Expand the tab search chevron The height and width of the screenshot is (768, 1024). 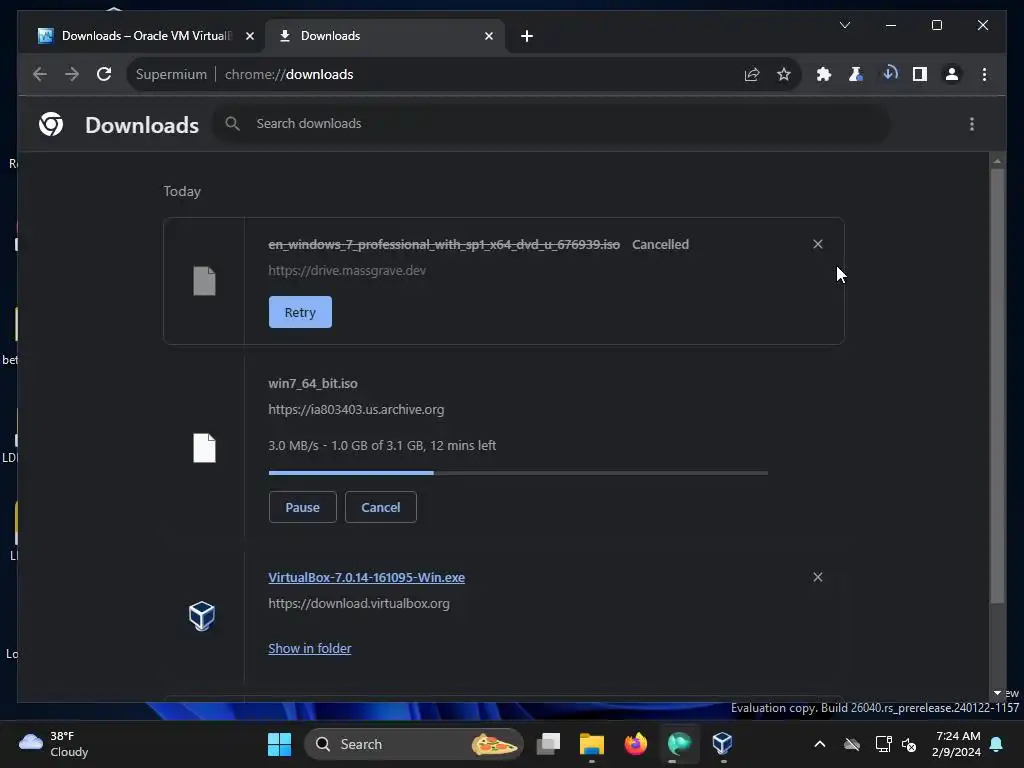844,25
